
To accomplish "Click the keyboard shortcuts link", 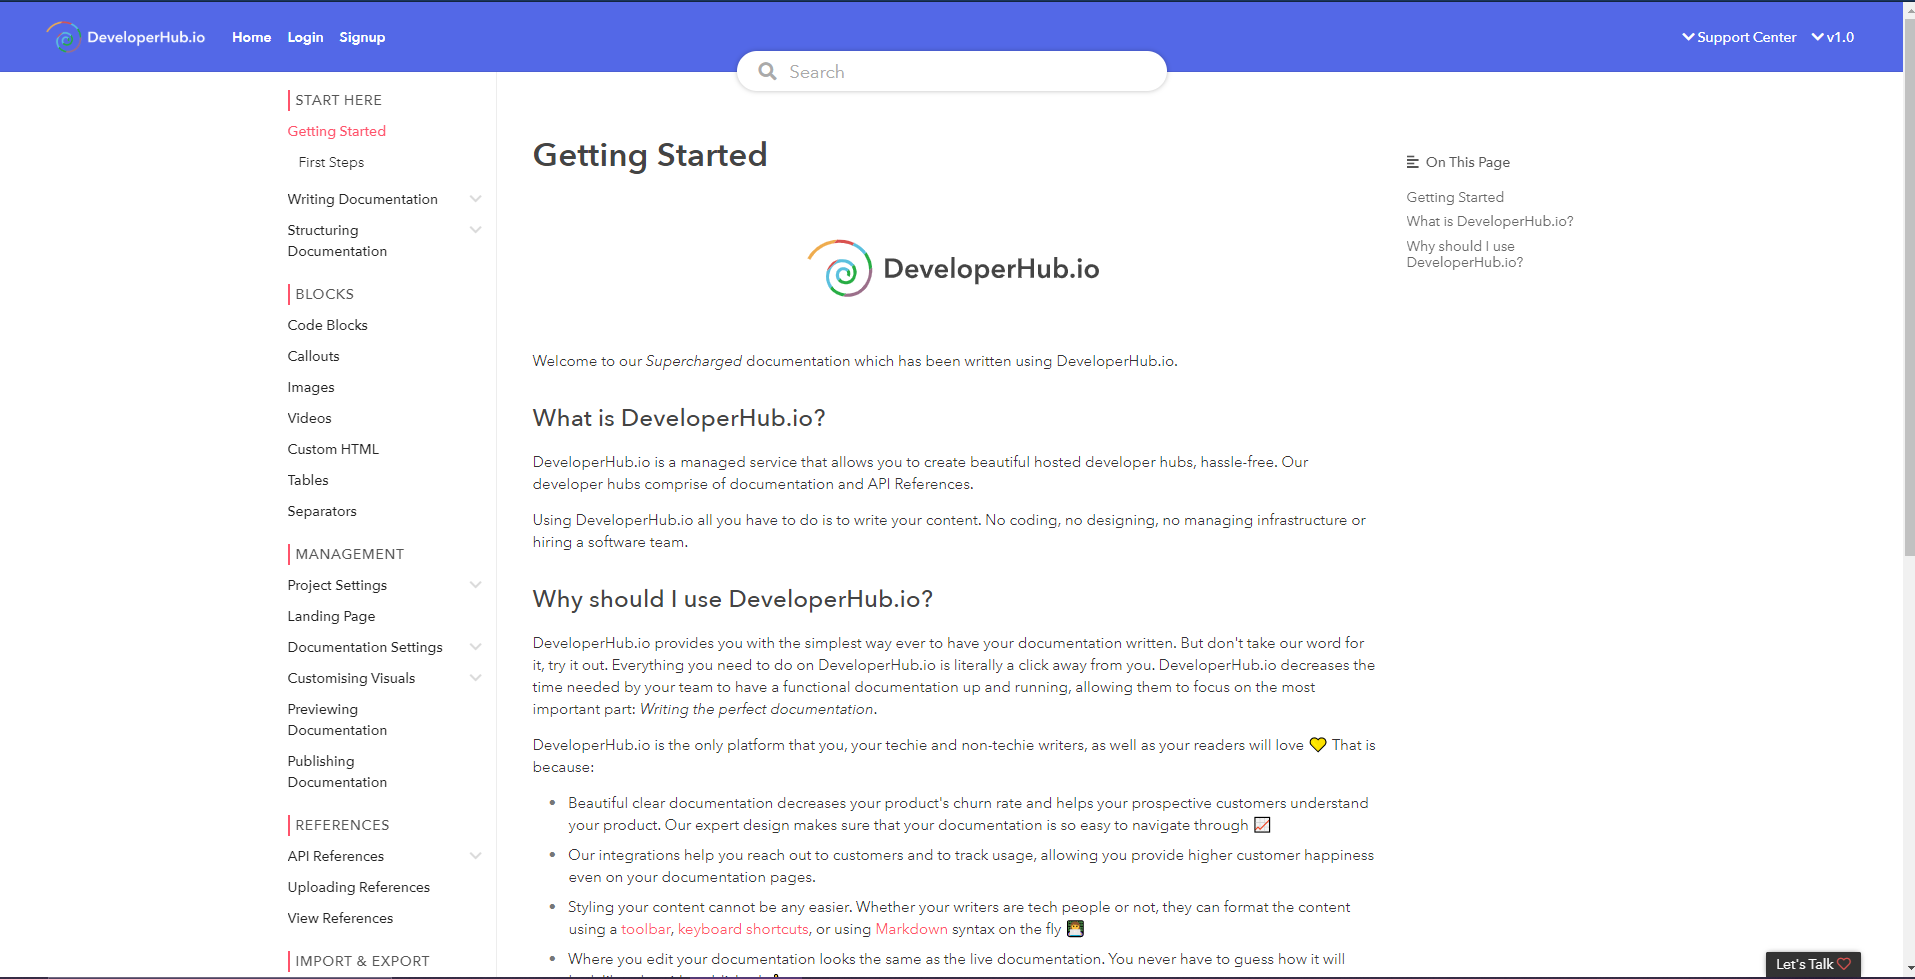I will pyautogui.click(x=743, y=929).
